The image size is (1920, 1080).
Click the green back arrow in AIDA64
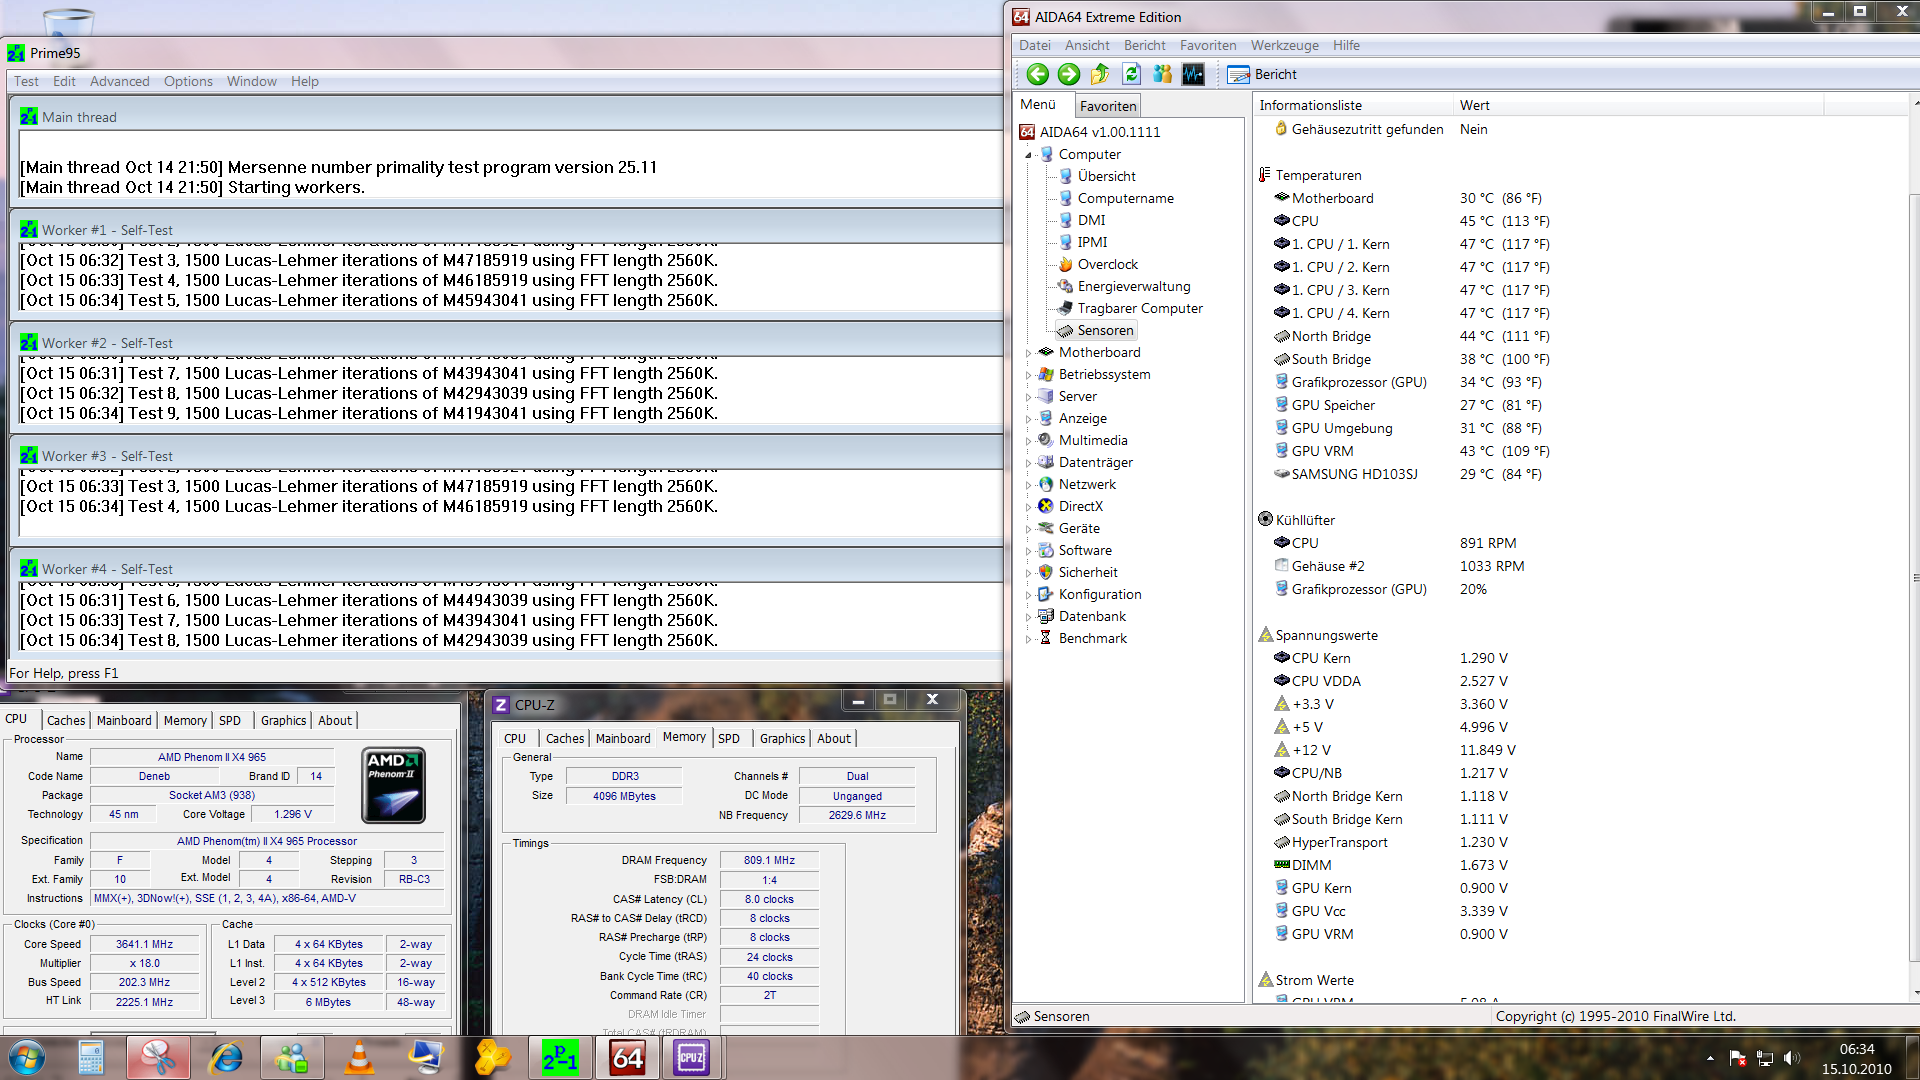(x=1038, y=74)
